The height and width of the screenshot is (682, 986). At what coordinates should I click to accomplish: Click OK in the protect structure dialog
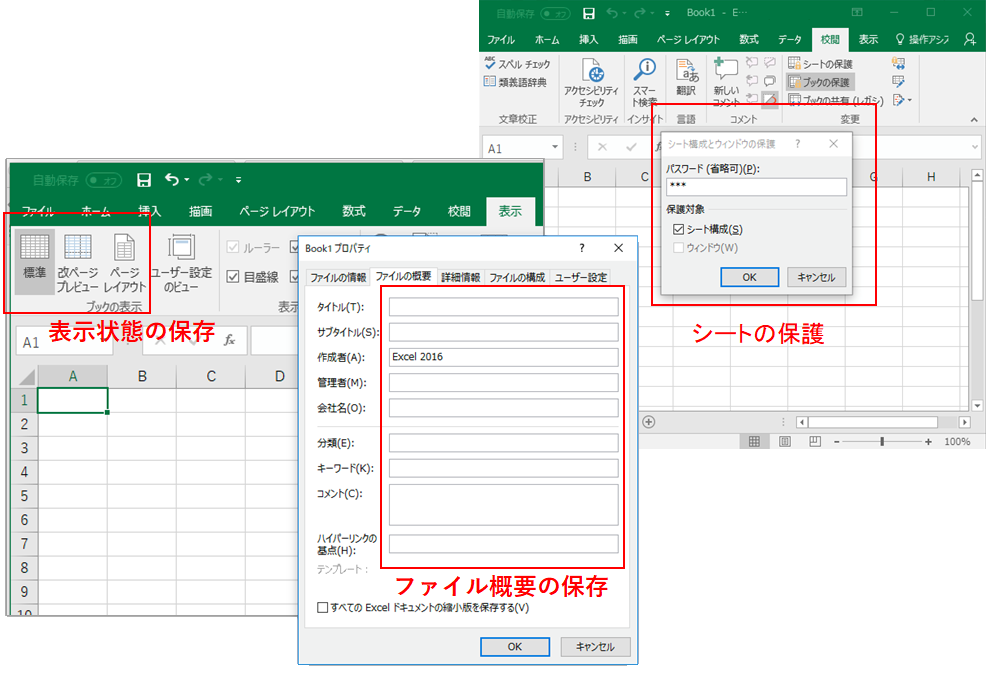coord(750,277)
